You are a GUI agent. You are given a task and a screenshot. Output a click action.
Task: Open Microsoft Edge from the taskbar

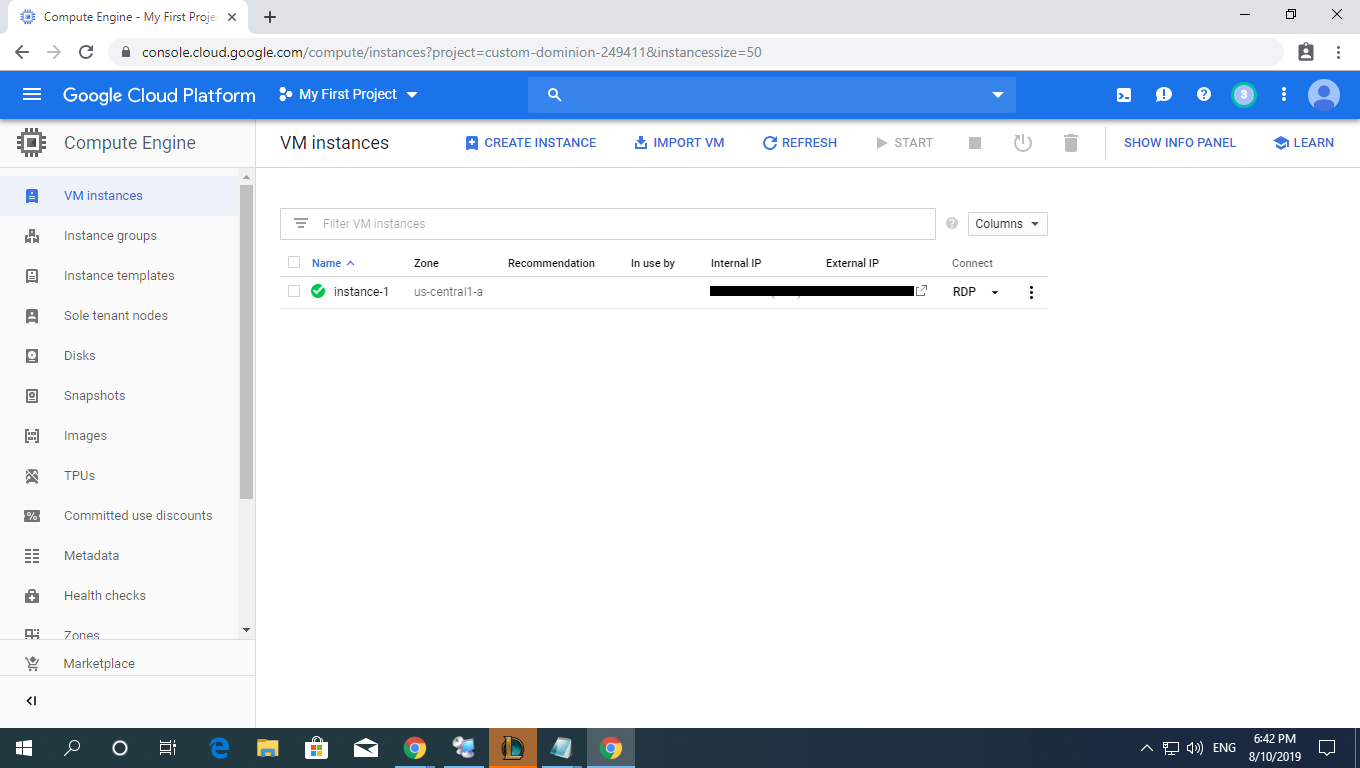[x=219, y=748]
